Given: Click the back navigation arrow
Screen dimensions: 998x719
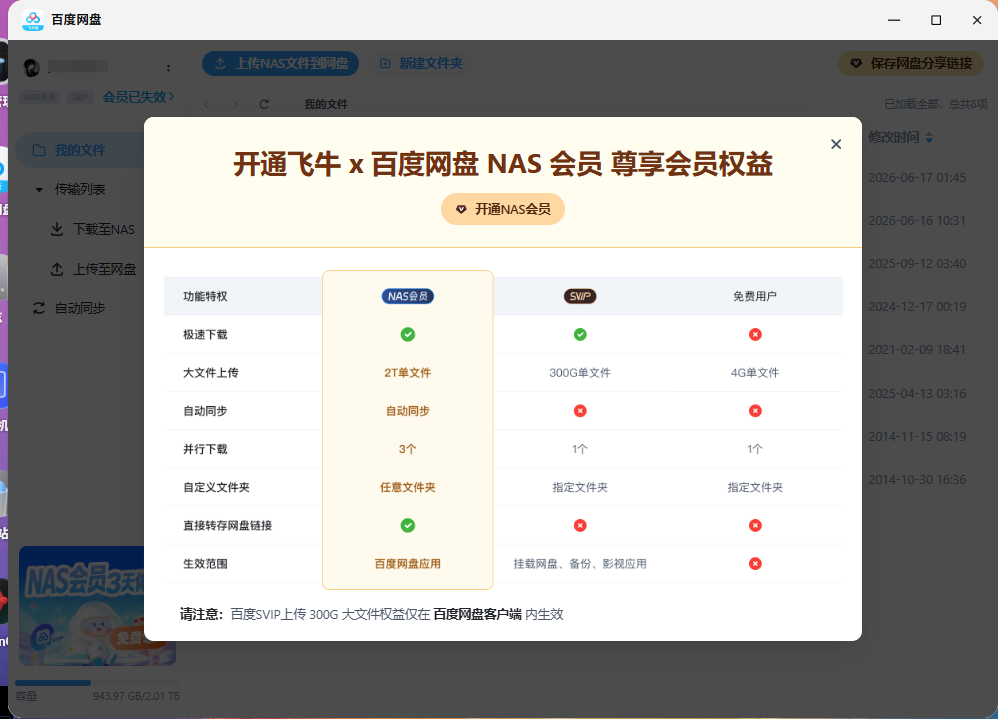Looking at the screenshot, I should tap(206, 104).
